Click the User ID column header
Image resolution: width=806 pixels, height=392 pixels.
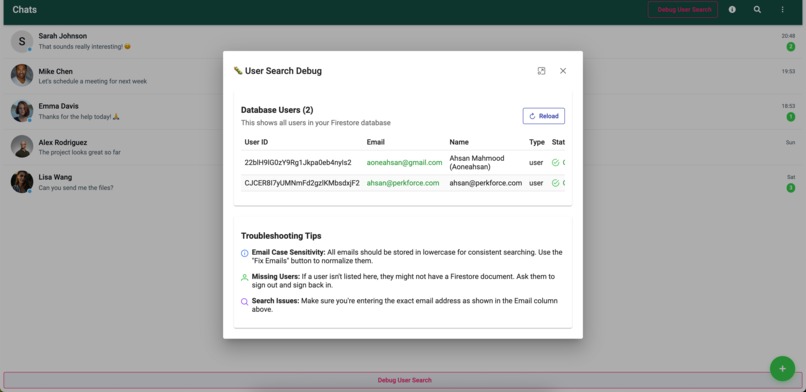click(x=256, y=142)
